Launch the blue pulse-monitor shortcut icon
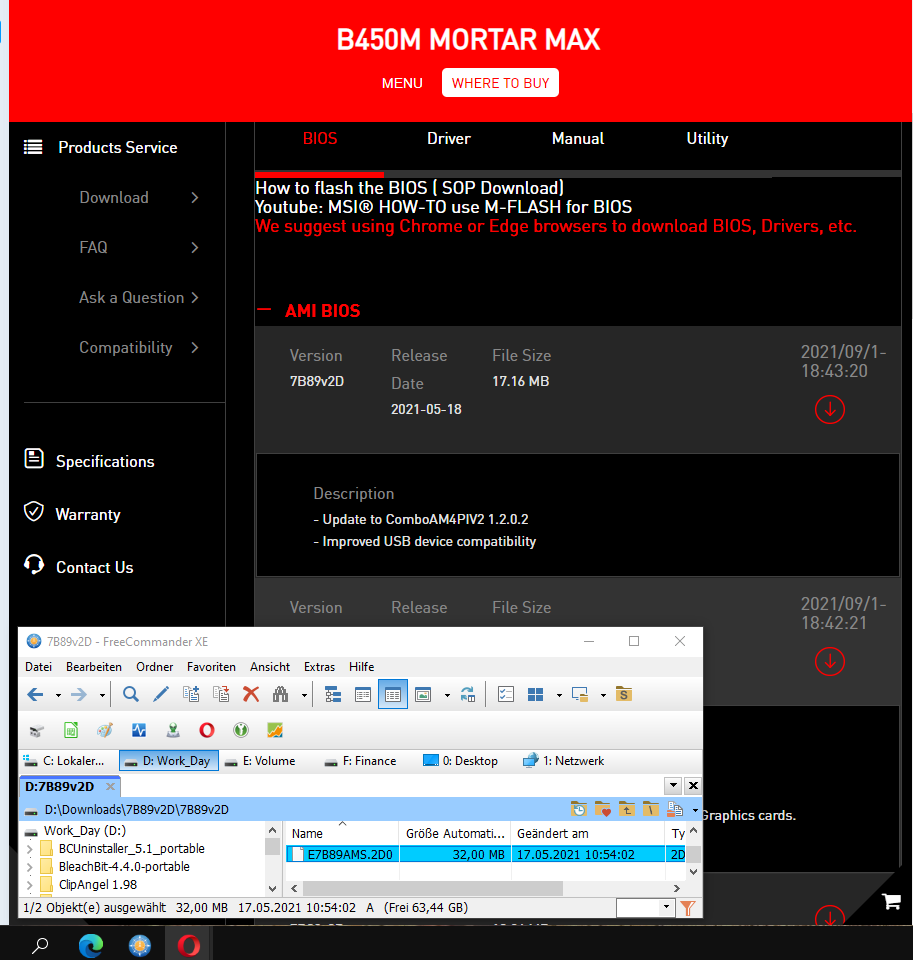 point(139,730)
